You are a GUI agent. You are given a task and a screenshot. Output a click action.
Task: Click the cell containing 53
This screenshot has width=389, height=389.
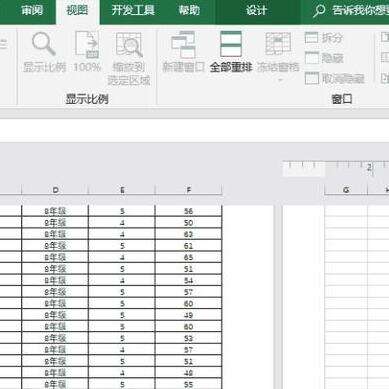(189, 338)
